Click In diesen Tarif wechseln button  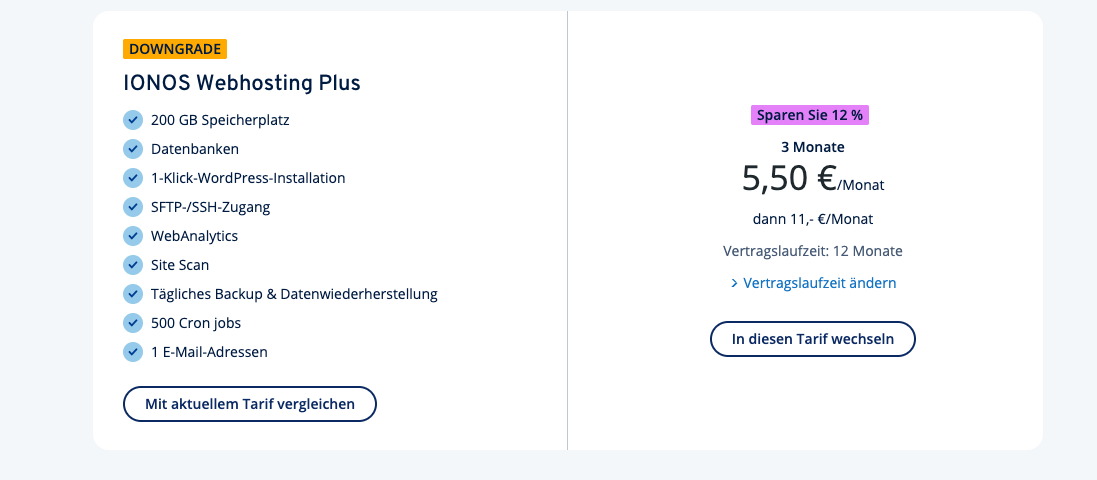click(x=813, y=339)
